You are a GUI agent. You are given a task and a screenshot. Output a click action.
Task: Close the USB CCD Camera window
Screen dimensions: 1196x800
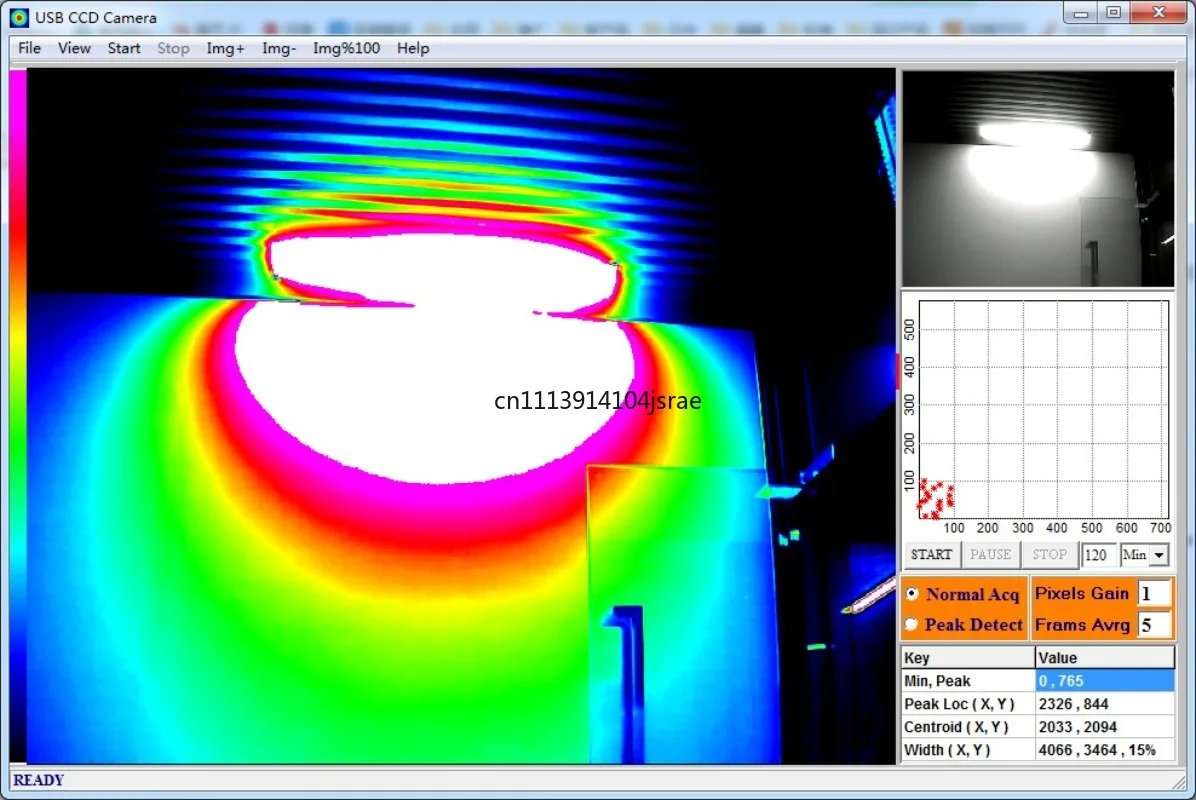tap(1159, 13)
